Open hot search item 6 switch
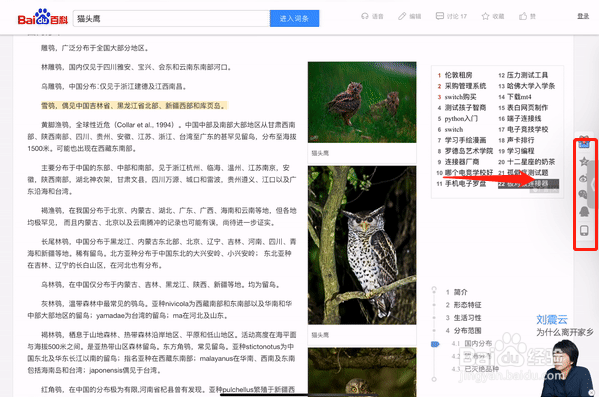The width and height of the screenshot is (599, 397). 453,130
